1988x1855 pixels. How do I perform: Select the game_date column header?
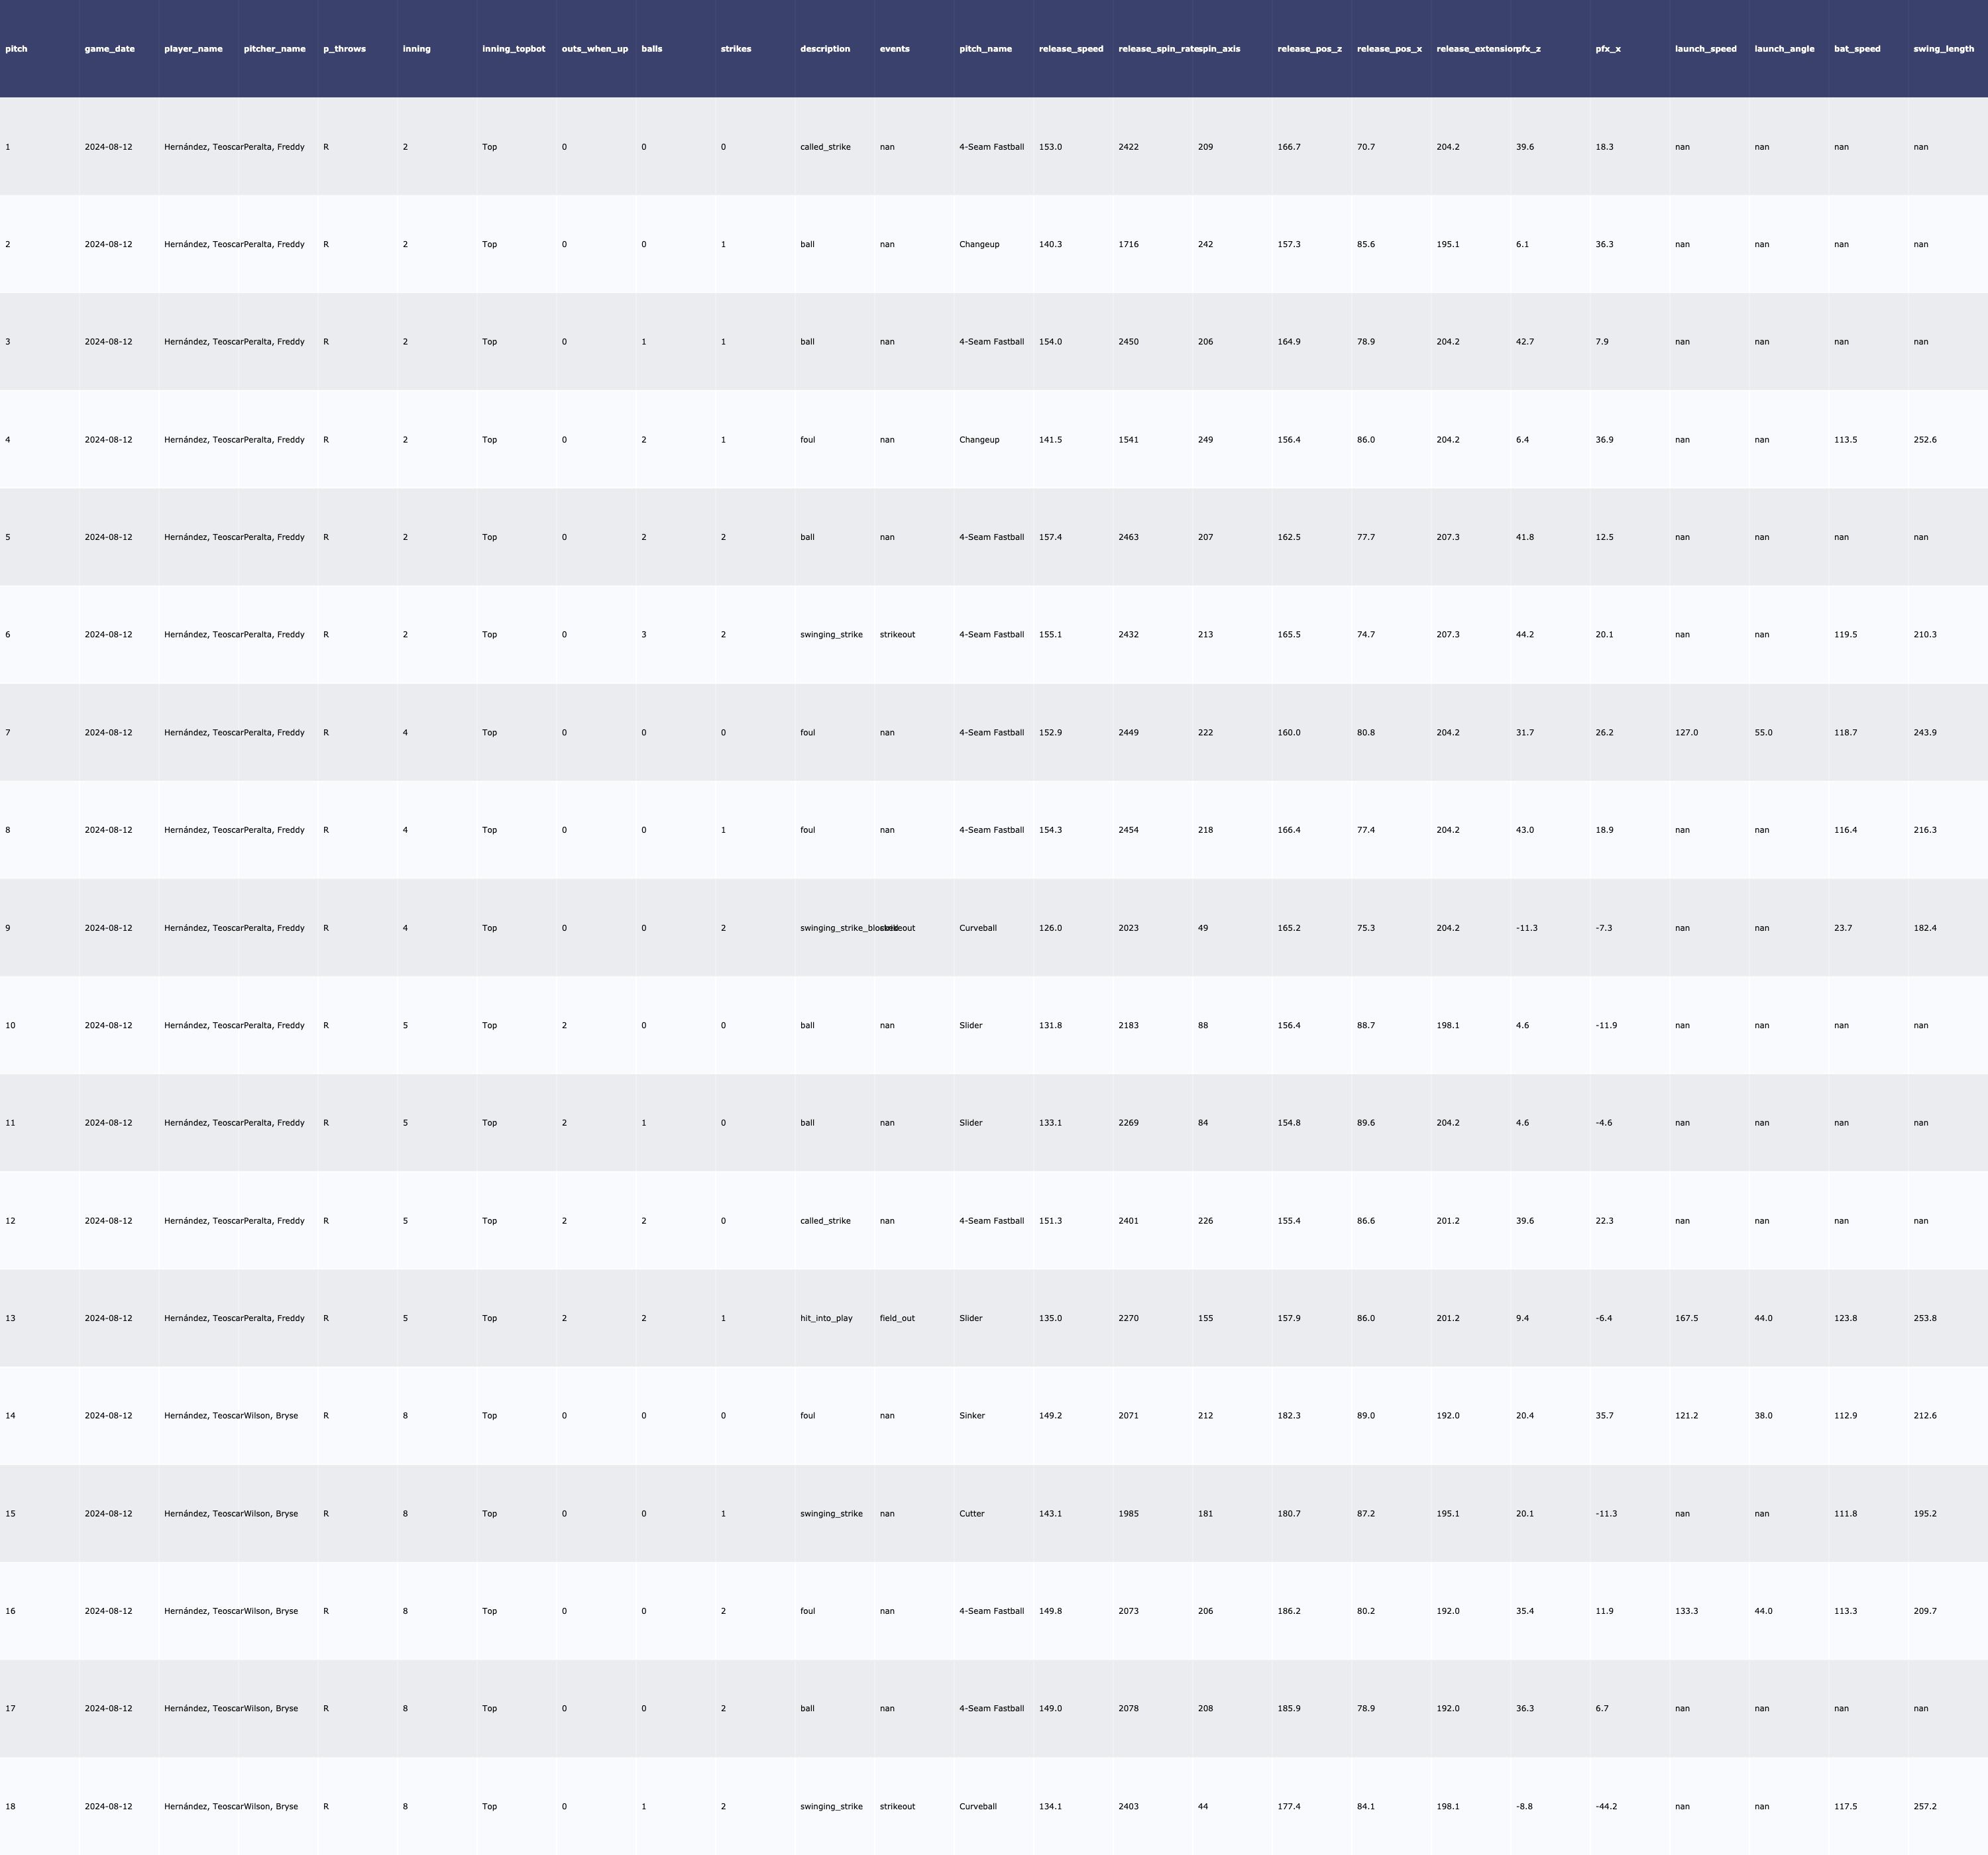pos(109,49)
